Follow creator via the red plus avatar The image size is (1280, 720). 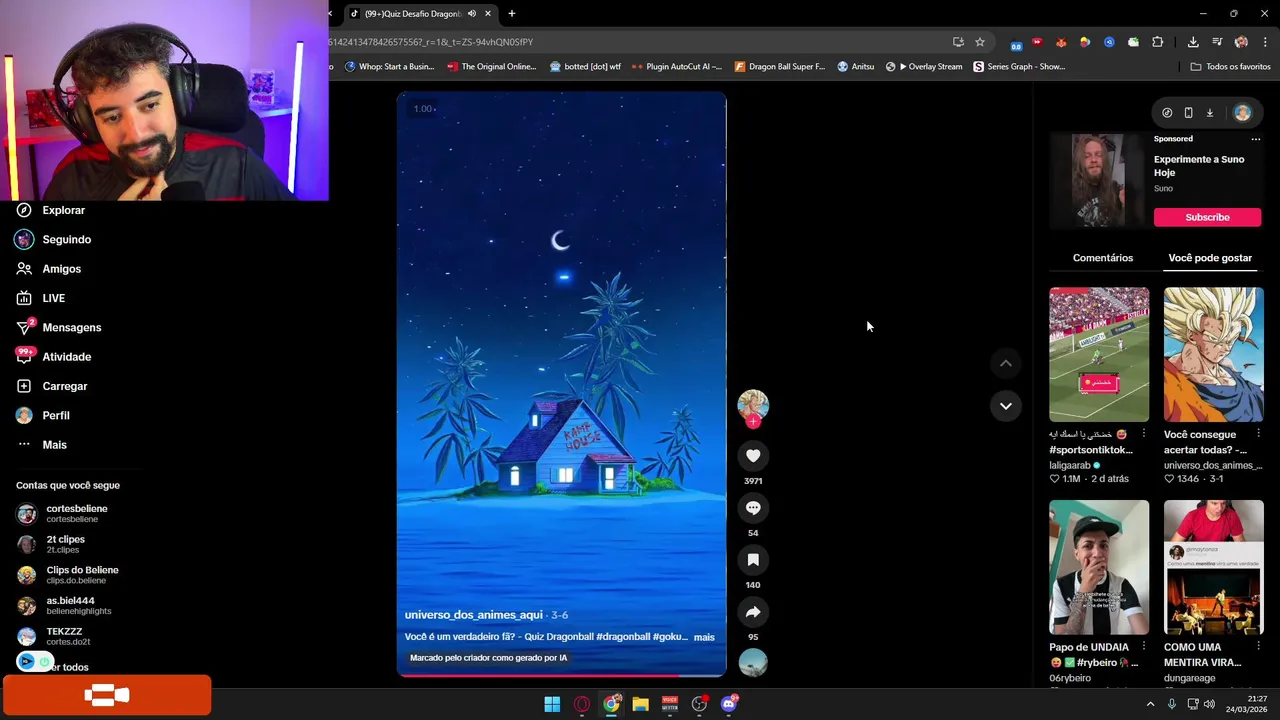click(x=753, y=422)
